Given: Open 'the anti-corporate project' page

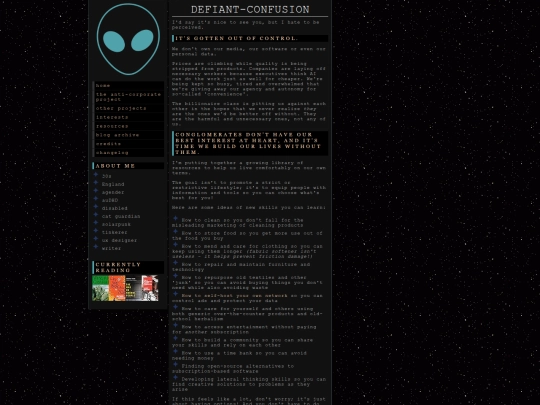Looking at the screenshot, I should point(128,97).
